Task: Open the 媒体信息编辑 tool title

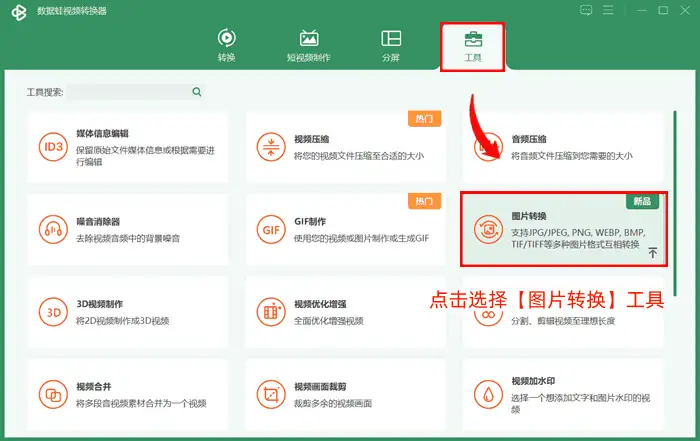Action: point(102,133)
